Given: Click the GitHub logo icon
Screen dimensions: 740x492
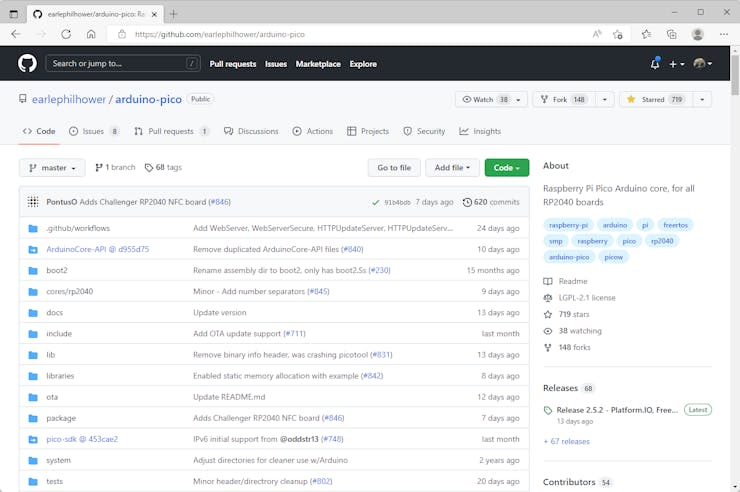Looking at the screenshot, I should click(27, 63).
